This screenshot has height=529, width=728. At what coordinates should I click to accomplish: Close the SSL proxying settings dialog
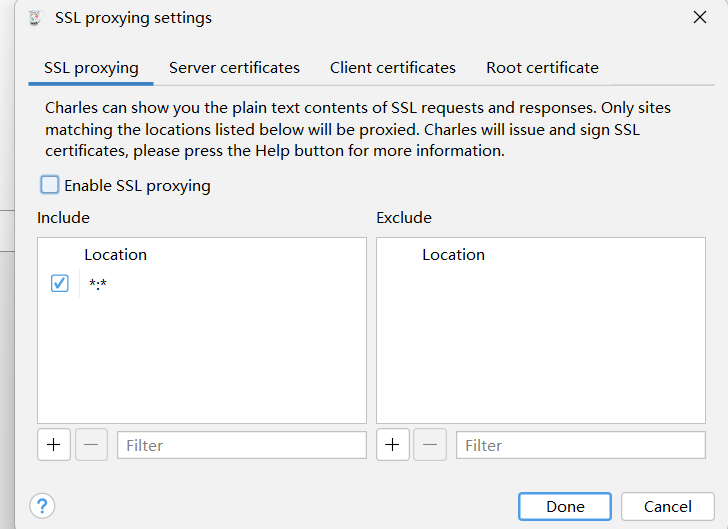click(699, 18)
